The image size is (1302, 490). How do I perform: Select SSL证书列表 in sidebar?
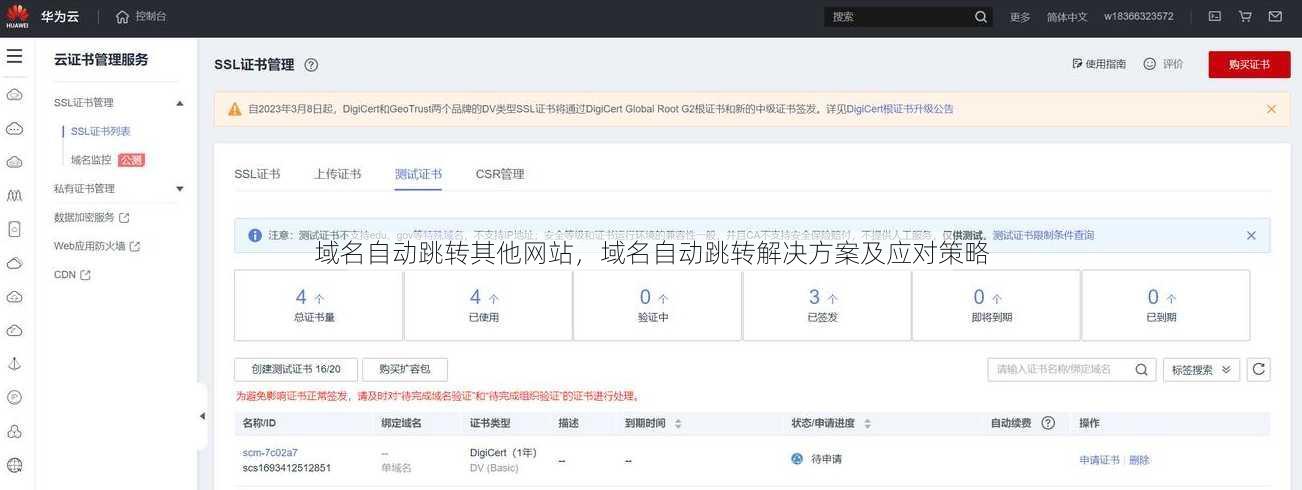point(100,131)
